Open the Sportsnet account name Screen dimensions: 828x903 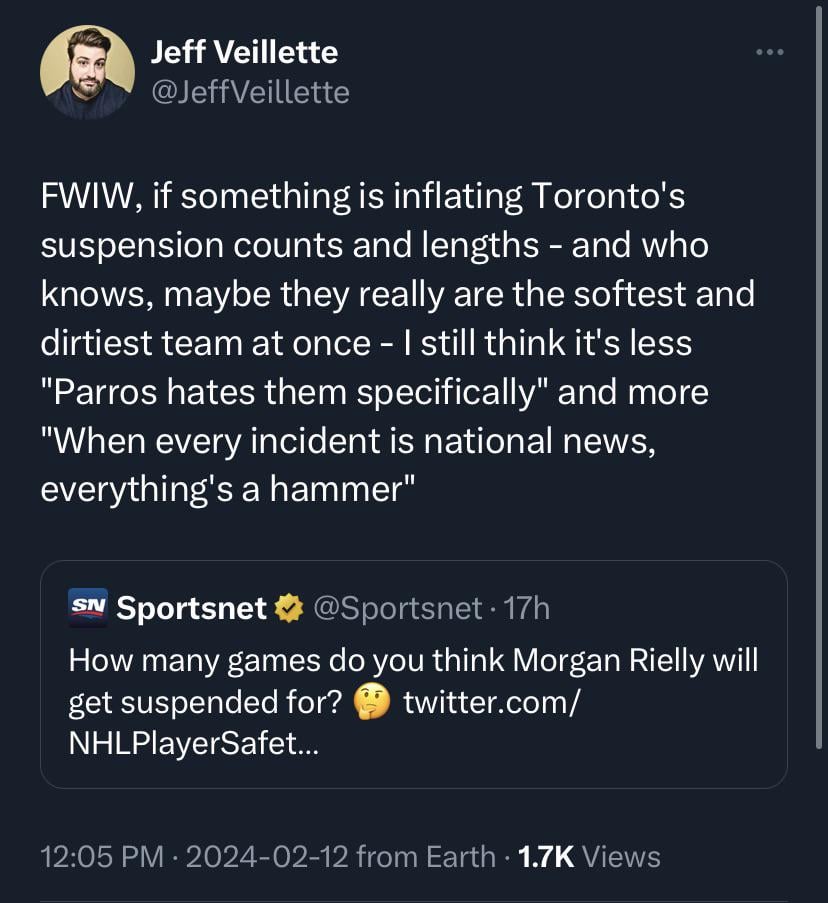tap(192, 607)
